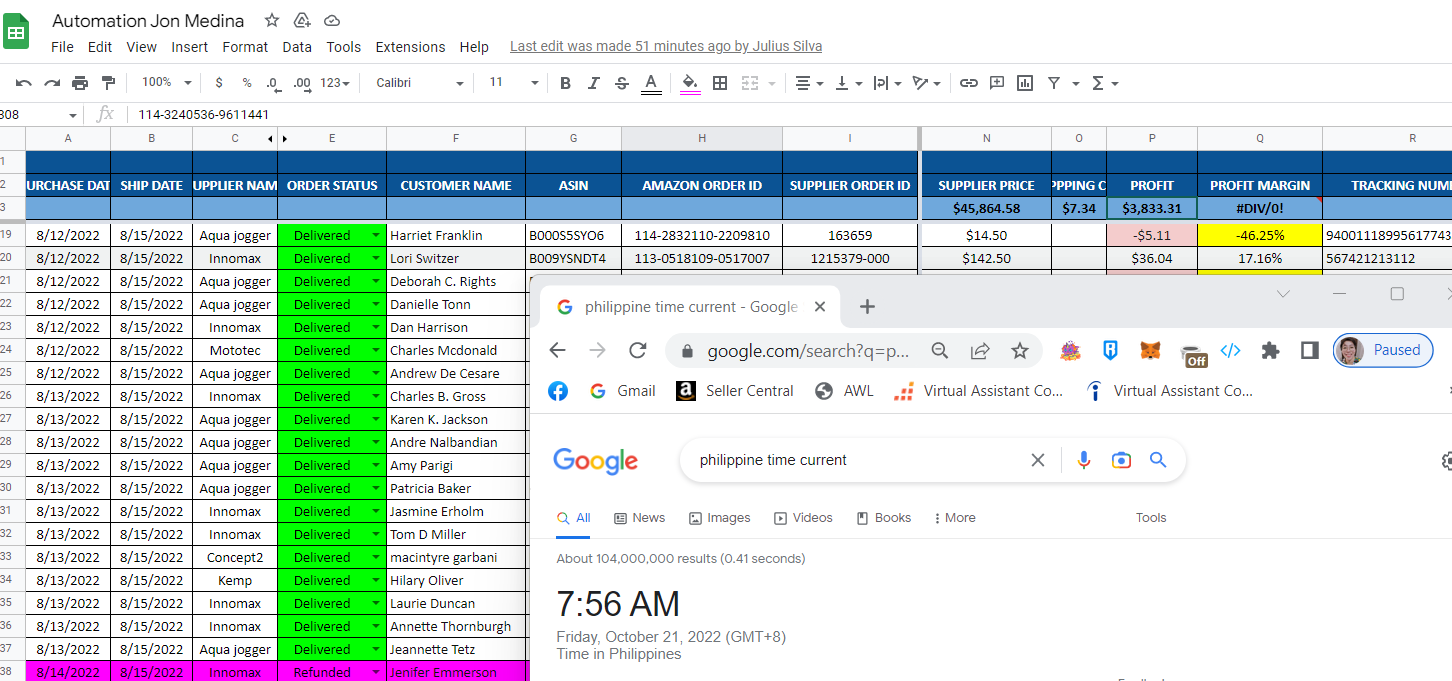Open the More search filter in Google
This screenshot has width=1452, height=681.
[x=955, y=518]
